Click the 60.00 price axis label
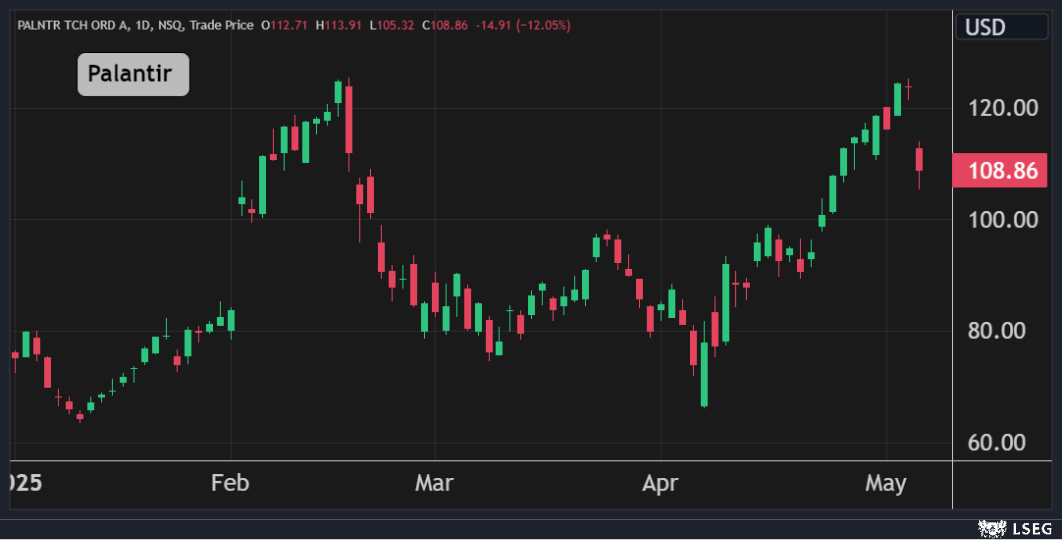The width and height of the screenshot is (1062, 540). point(1005,443)
